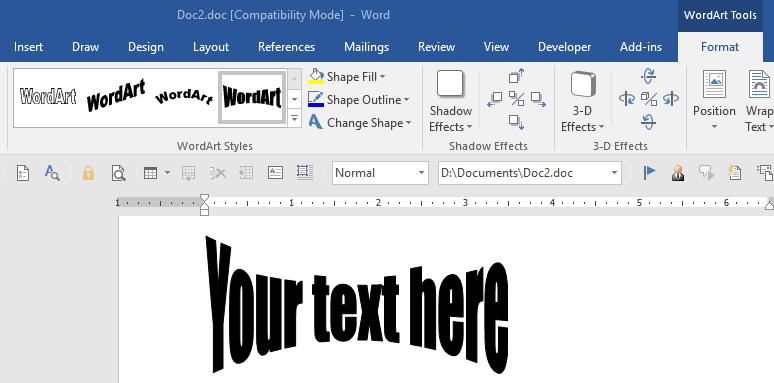
Task: Nudge shadow down
Action: point(516,121)
